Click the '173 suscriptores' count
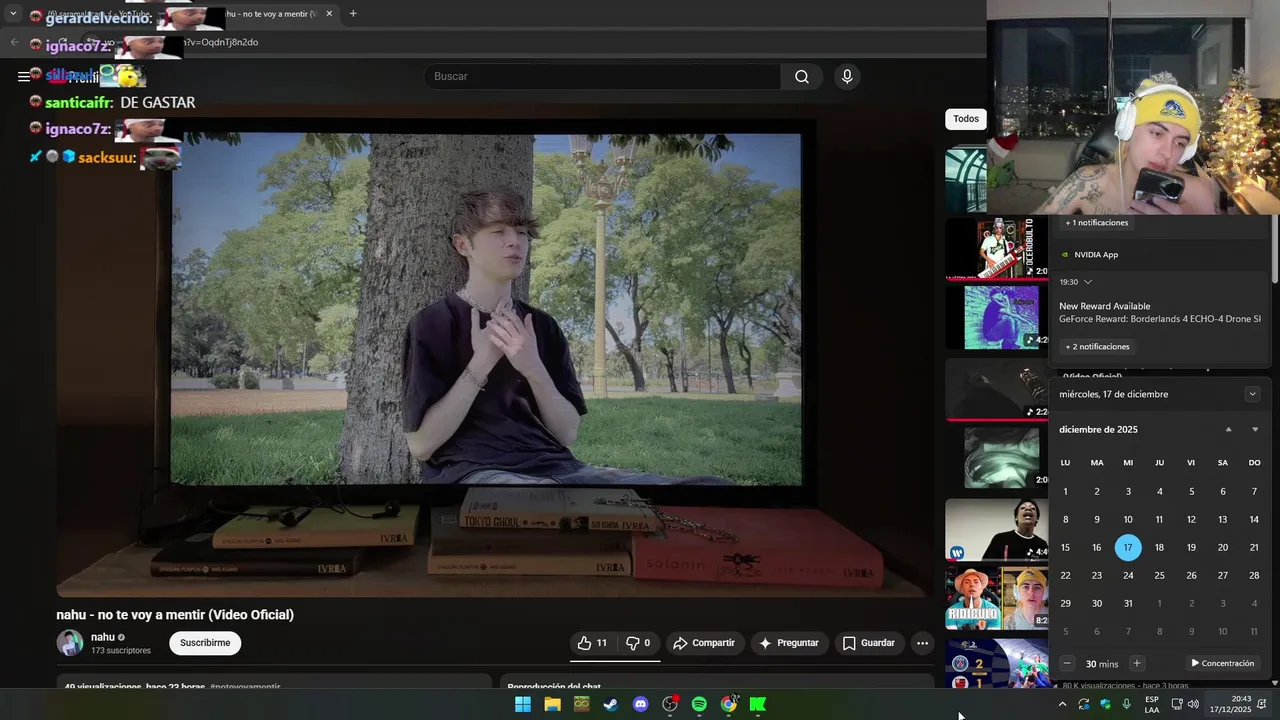 pos(121,651)
